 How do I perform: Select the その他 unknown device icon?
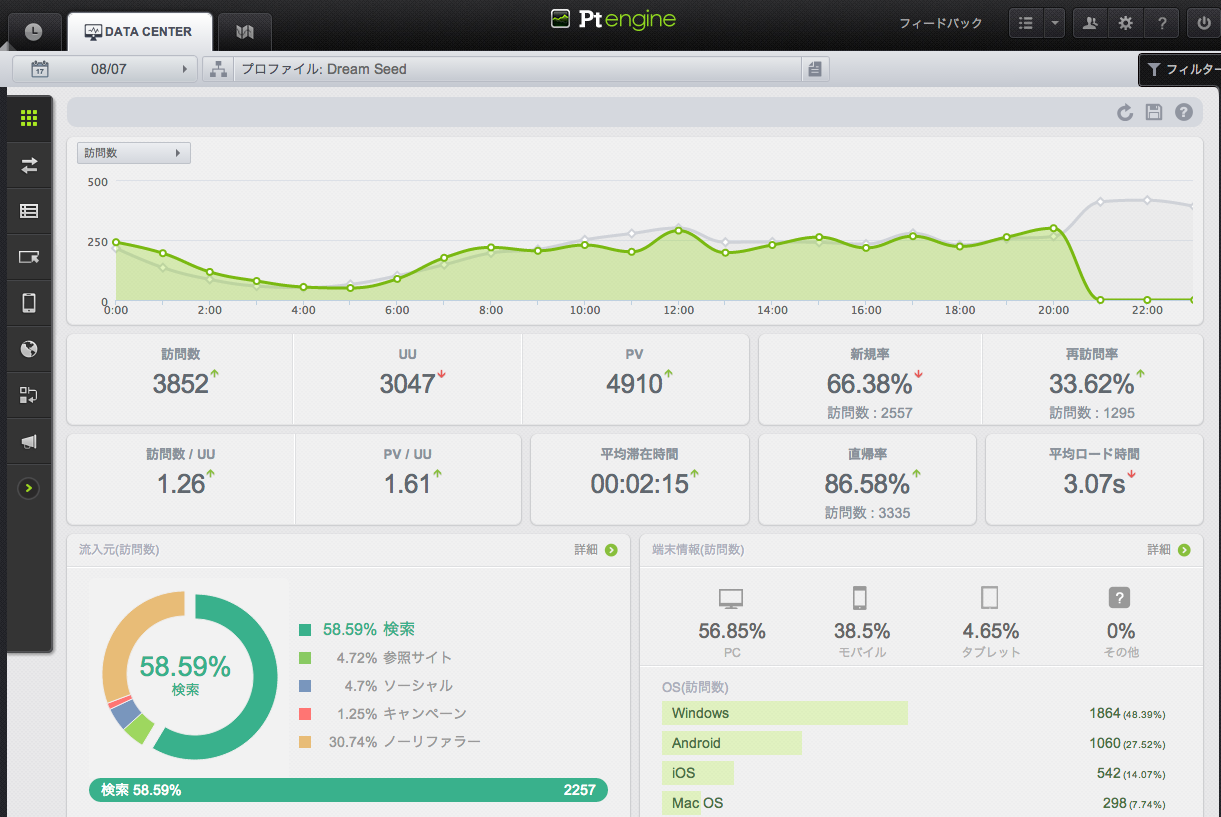click(1120, 598)
